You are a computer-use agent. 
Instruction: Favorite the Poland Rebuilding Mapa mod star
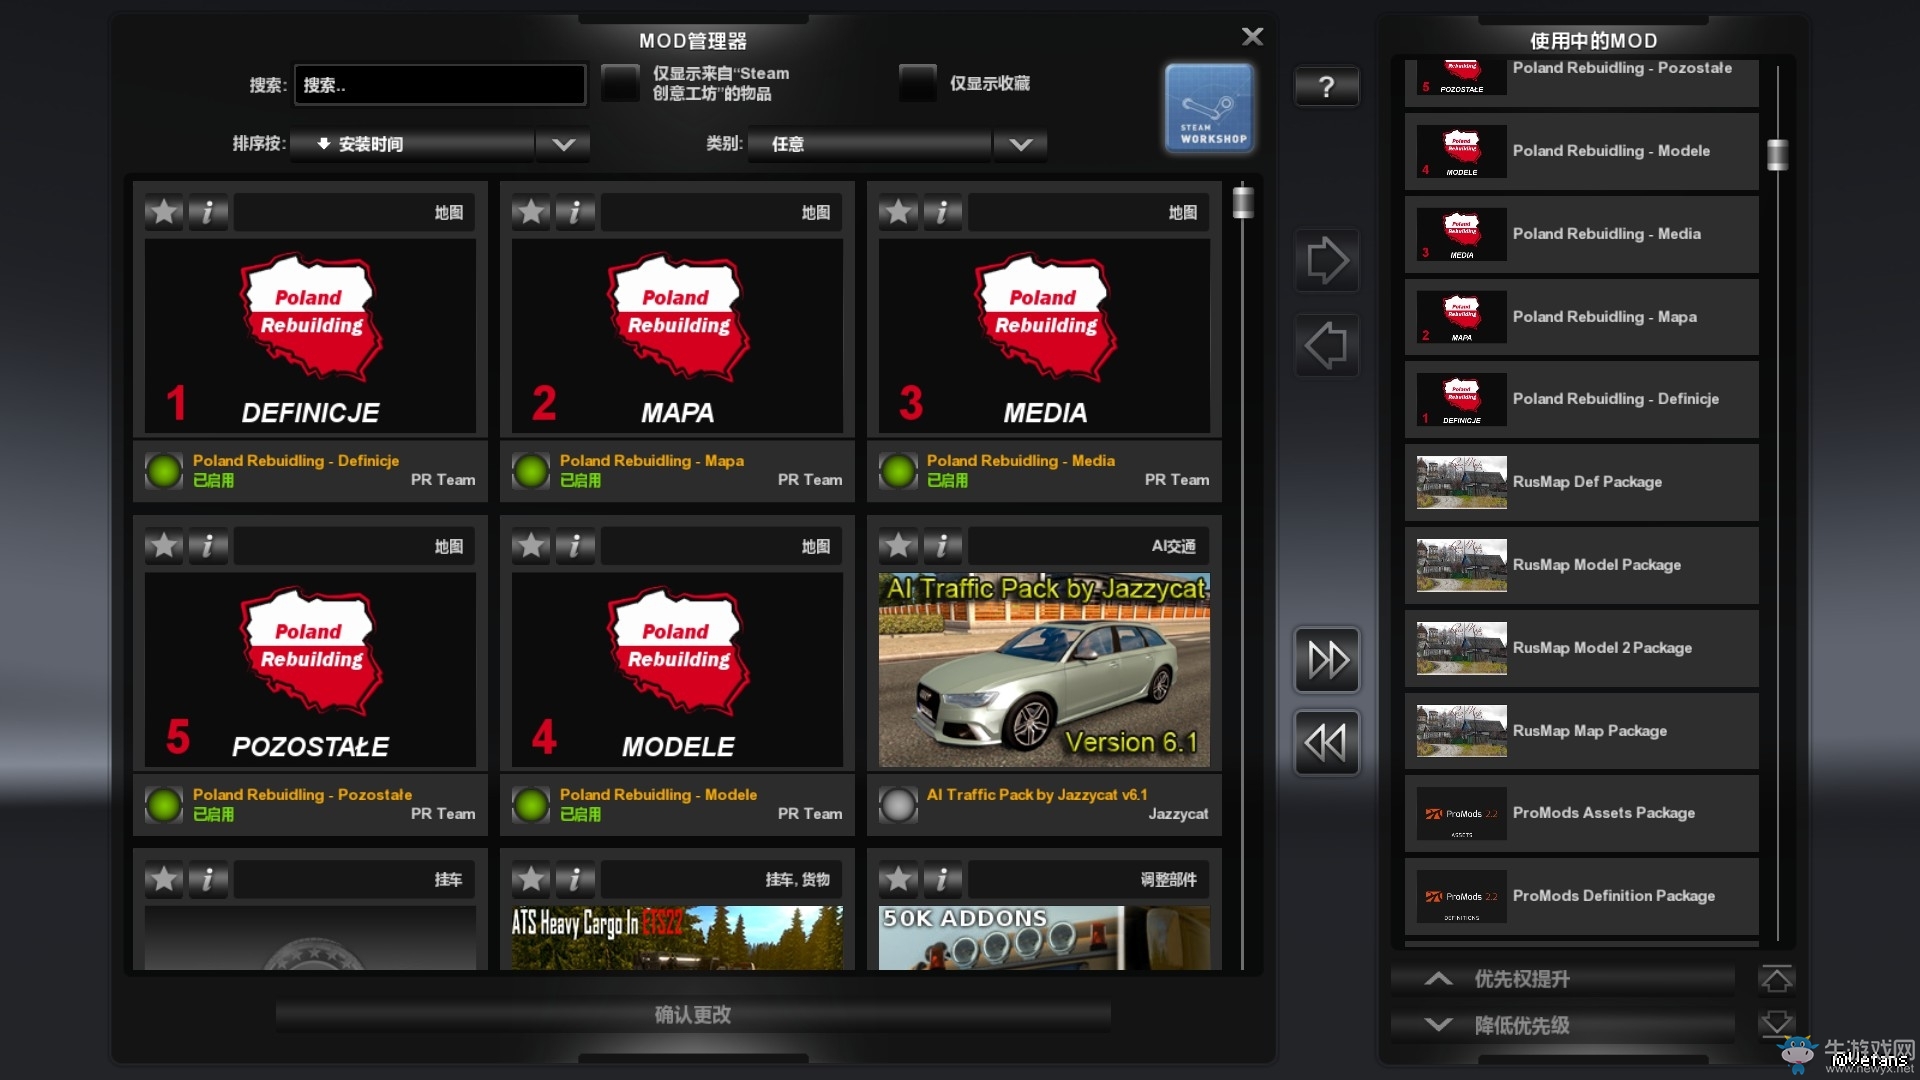531,212
